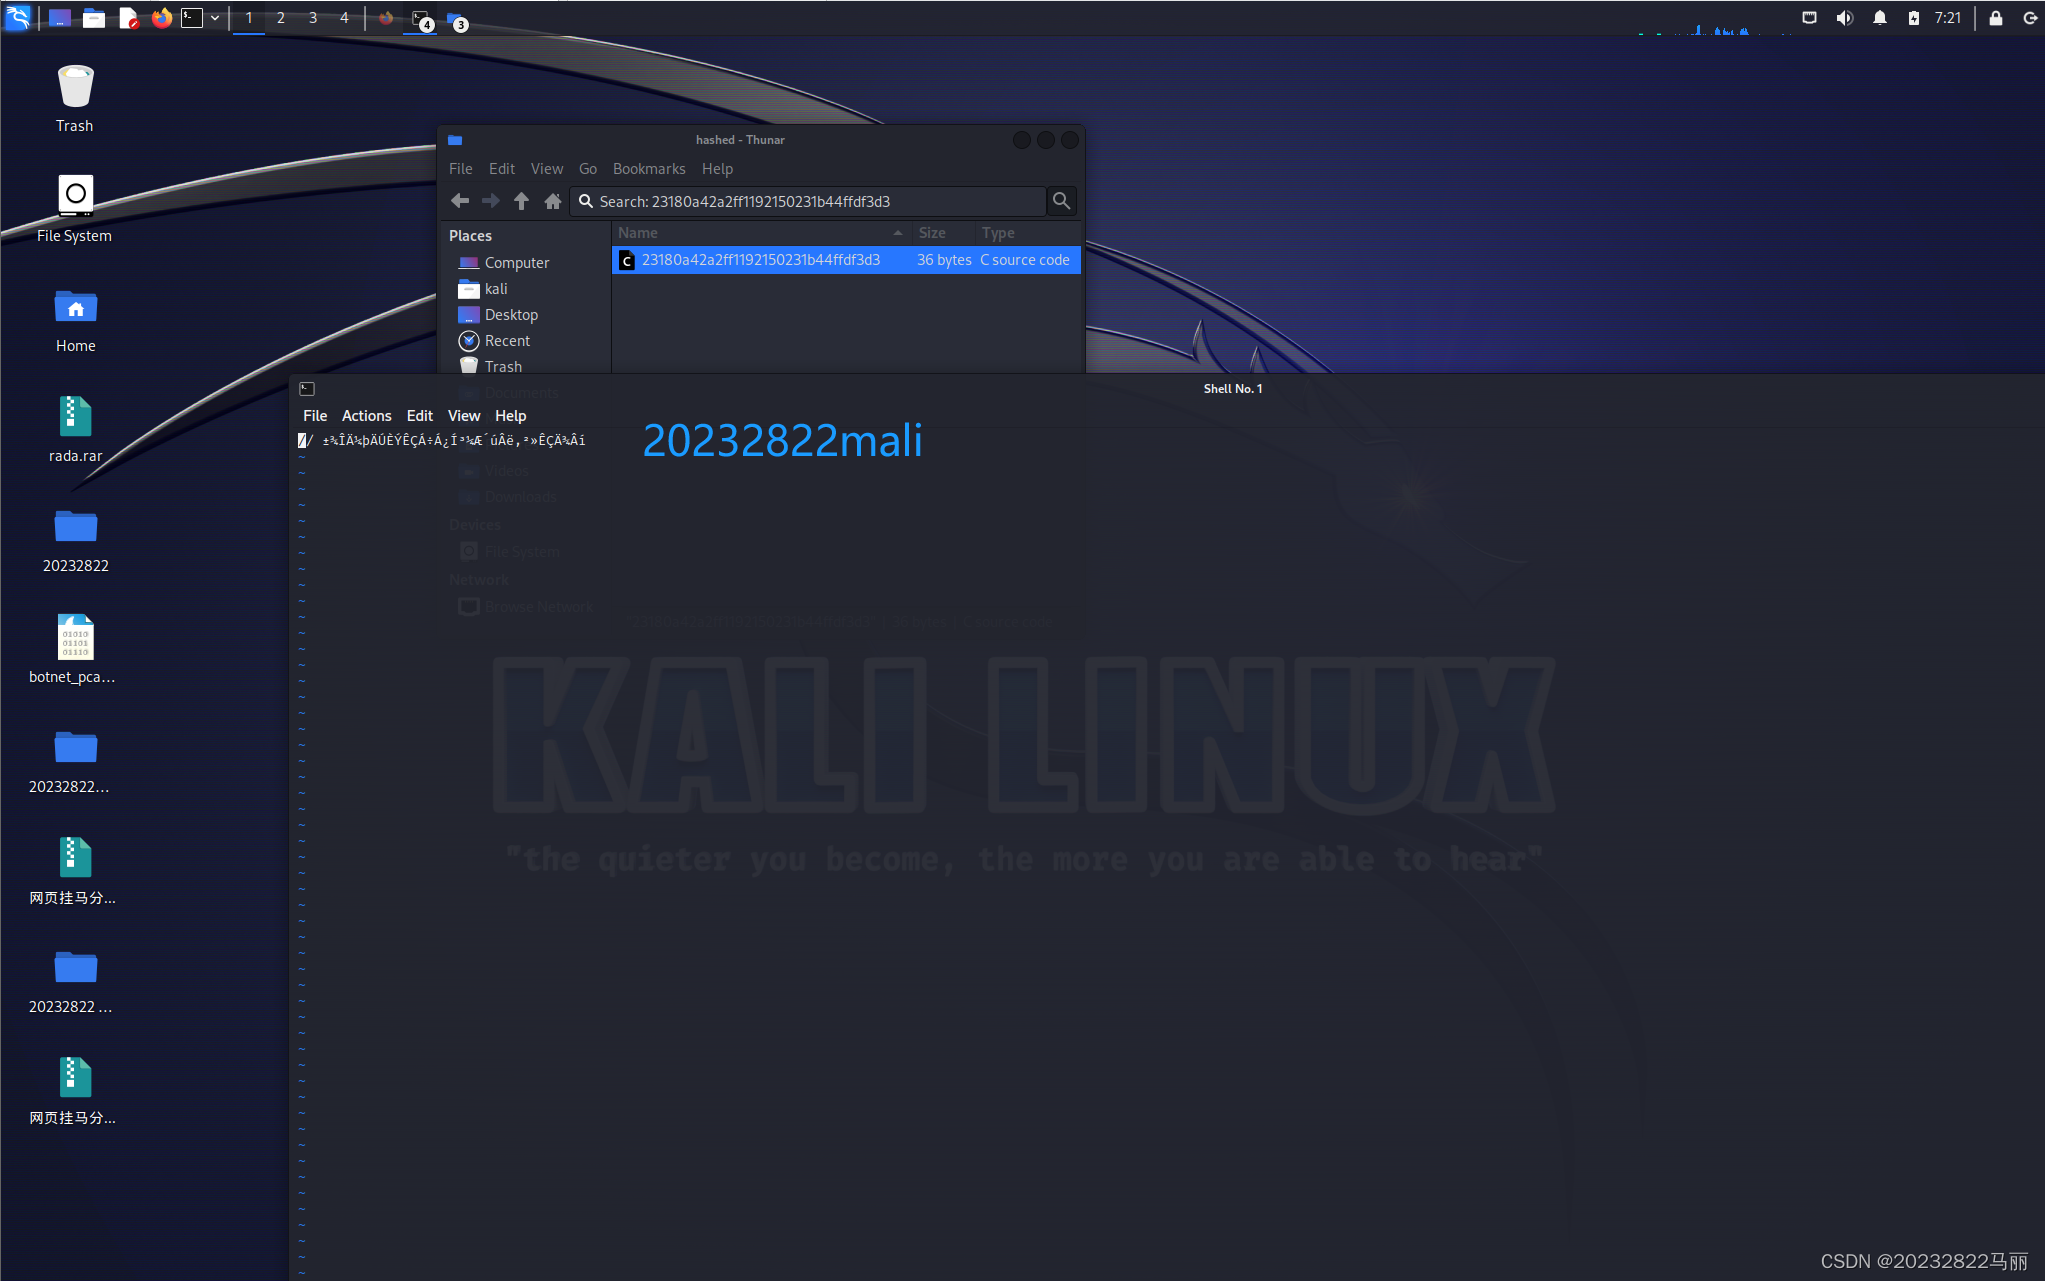Click the first line of vim text
The height and width of the screenshot is (1281, 2045).
click(x=442, y=441)
